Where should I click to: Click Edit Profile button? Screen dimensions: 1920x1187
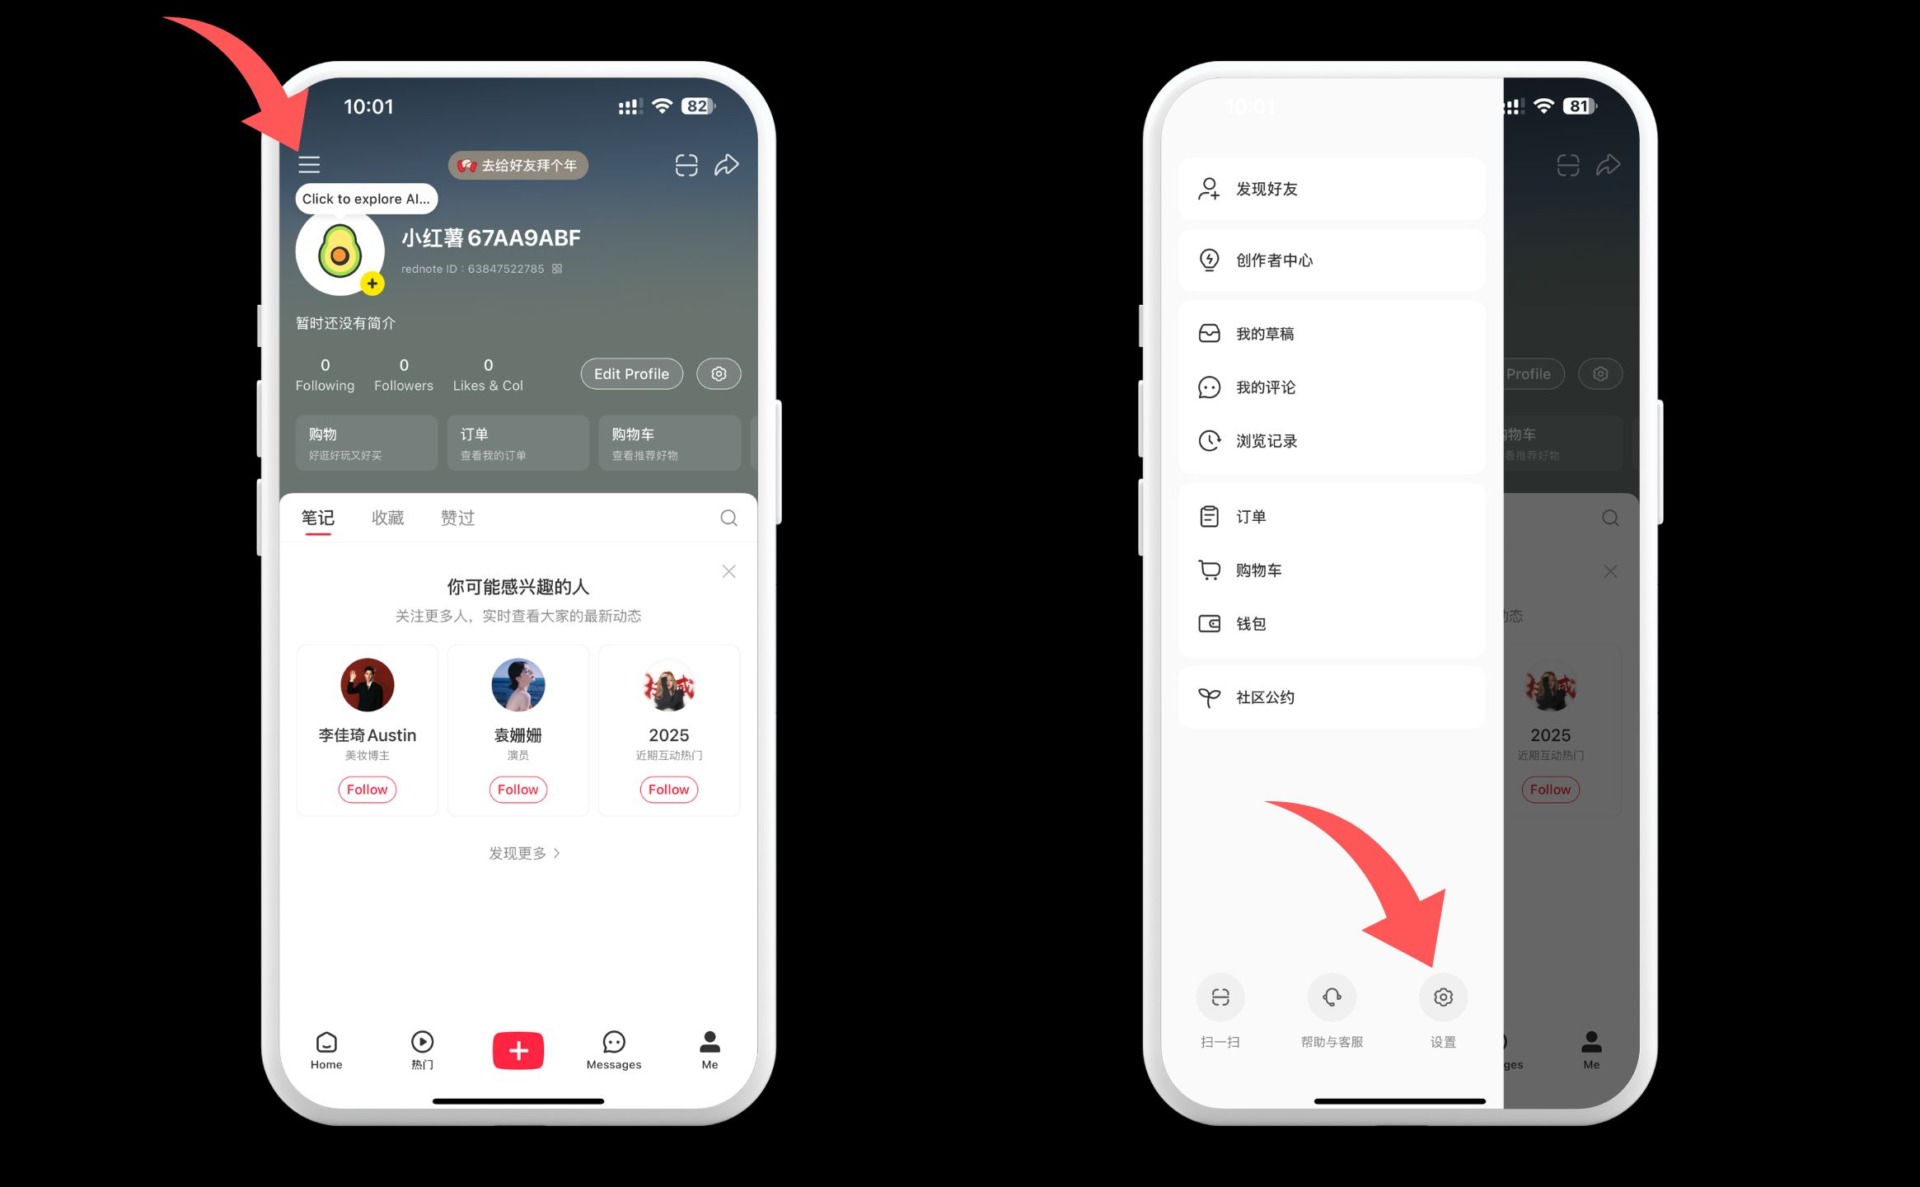click(x=629, y=373)
